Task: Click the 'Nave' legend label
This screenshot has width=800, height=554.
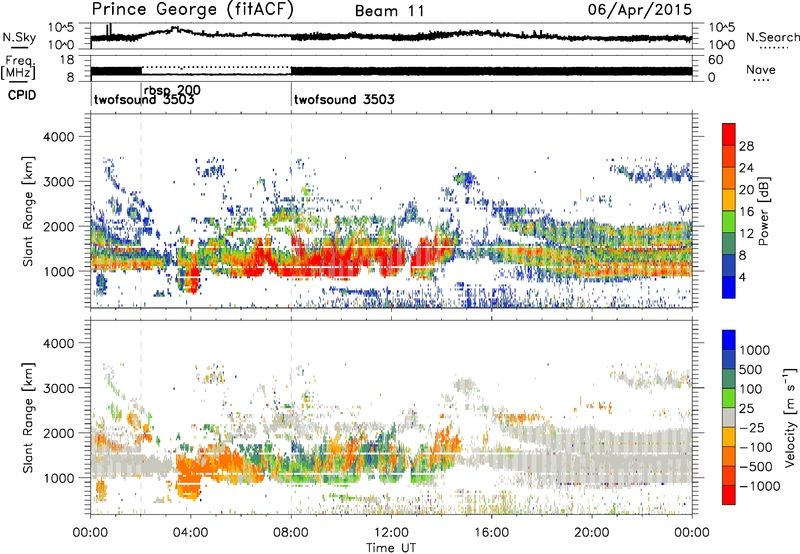Action: pos(761,69)
